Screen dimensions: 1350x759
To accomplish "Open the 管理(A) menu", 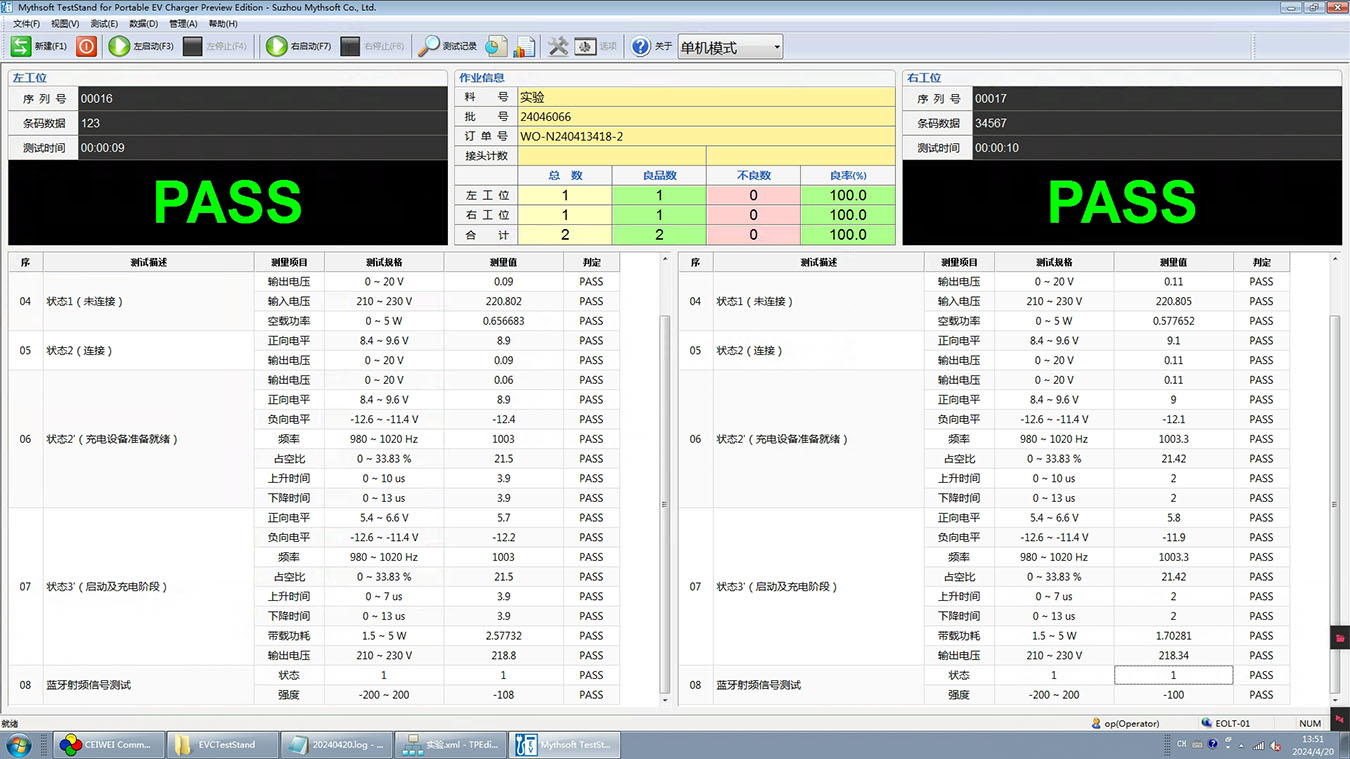I will [183, 24].
